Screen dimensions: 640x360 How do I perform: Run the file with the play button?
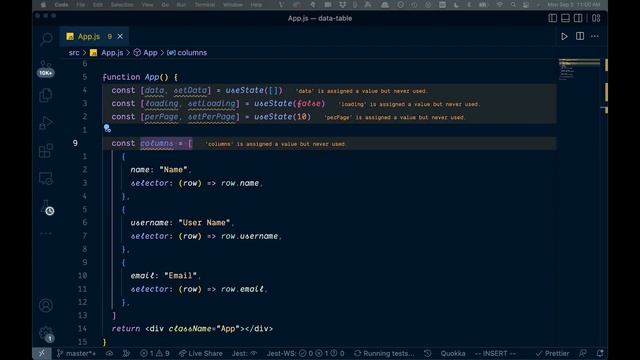tap(564, 36)
